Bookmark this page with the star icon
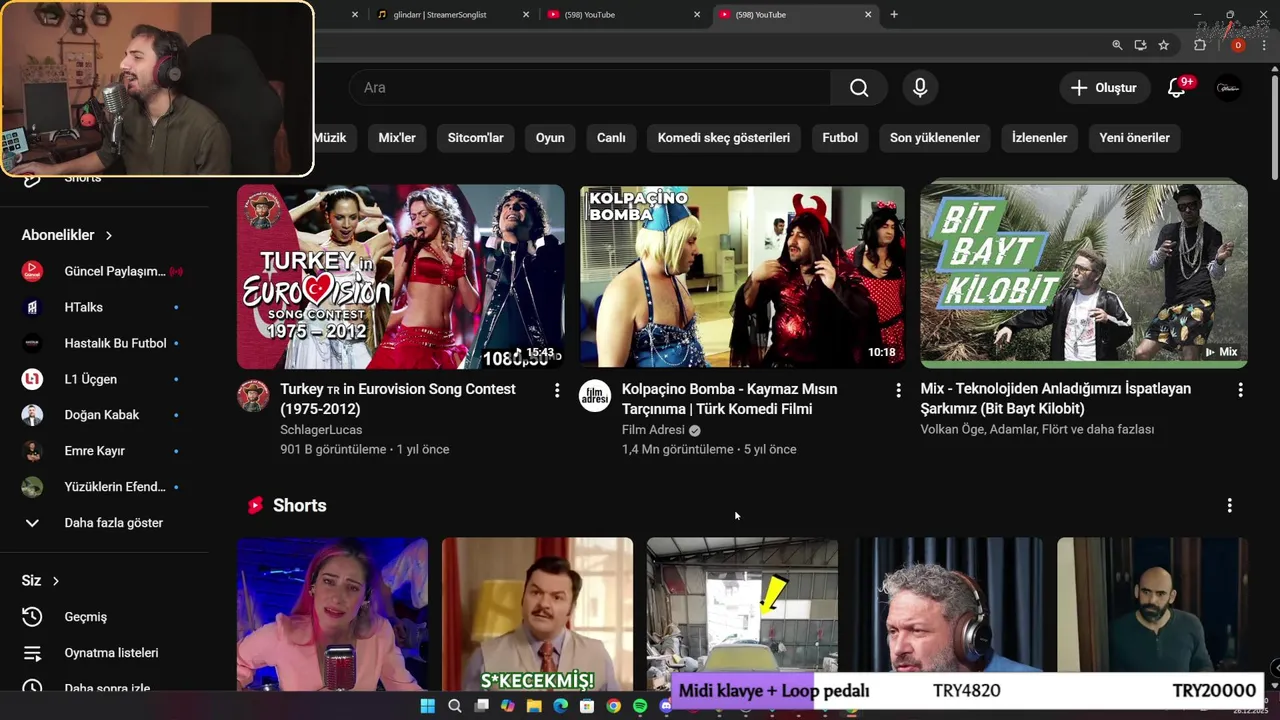 click(x=1164, y=45)
